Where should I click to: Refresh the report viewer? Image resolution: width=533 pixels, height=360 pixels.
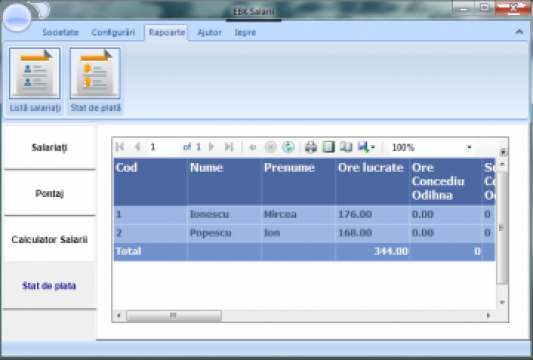coord(288,147)
